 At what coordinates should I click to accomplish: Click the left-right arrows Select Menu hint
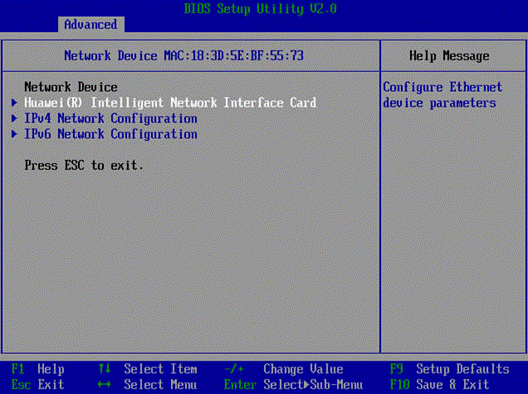(x=147, y=385)
